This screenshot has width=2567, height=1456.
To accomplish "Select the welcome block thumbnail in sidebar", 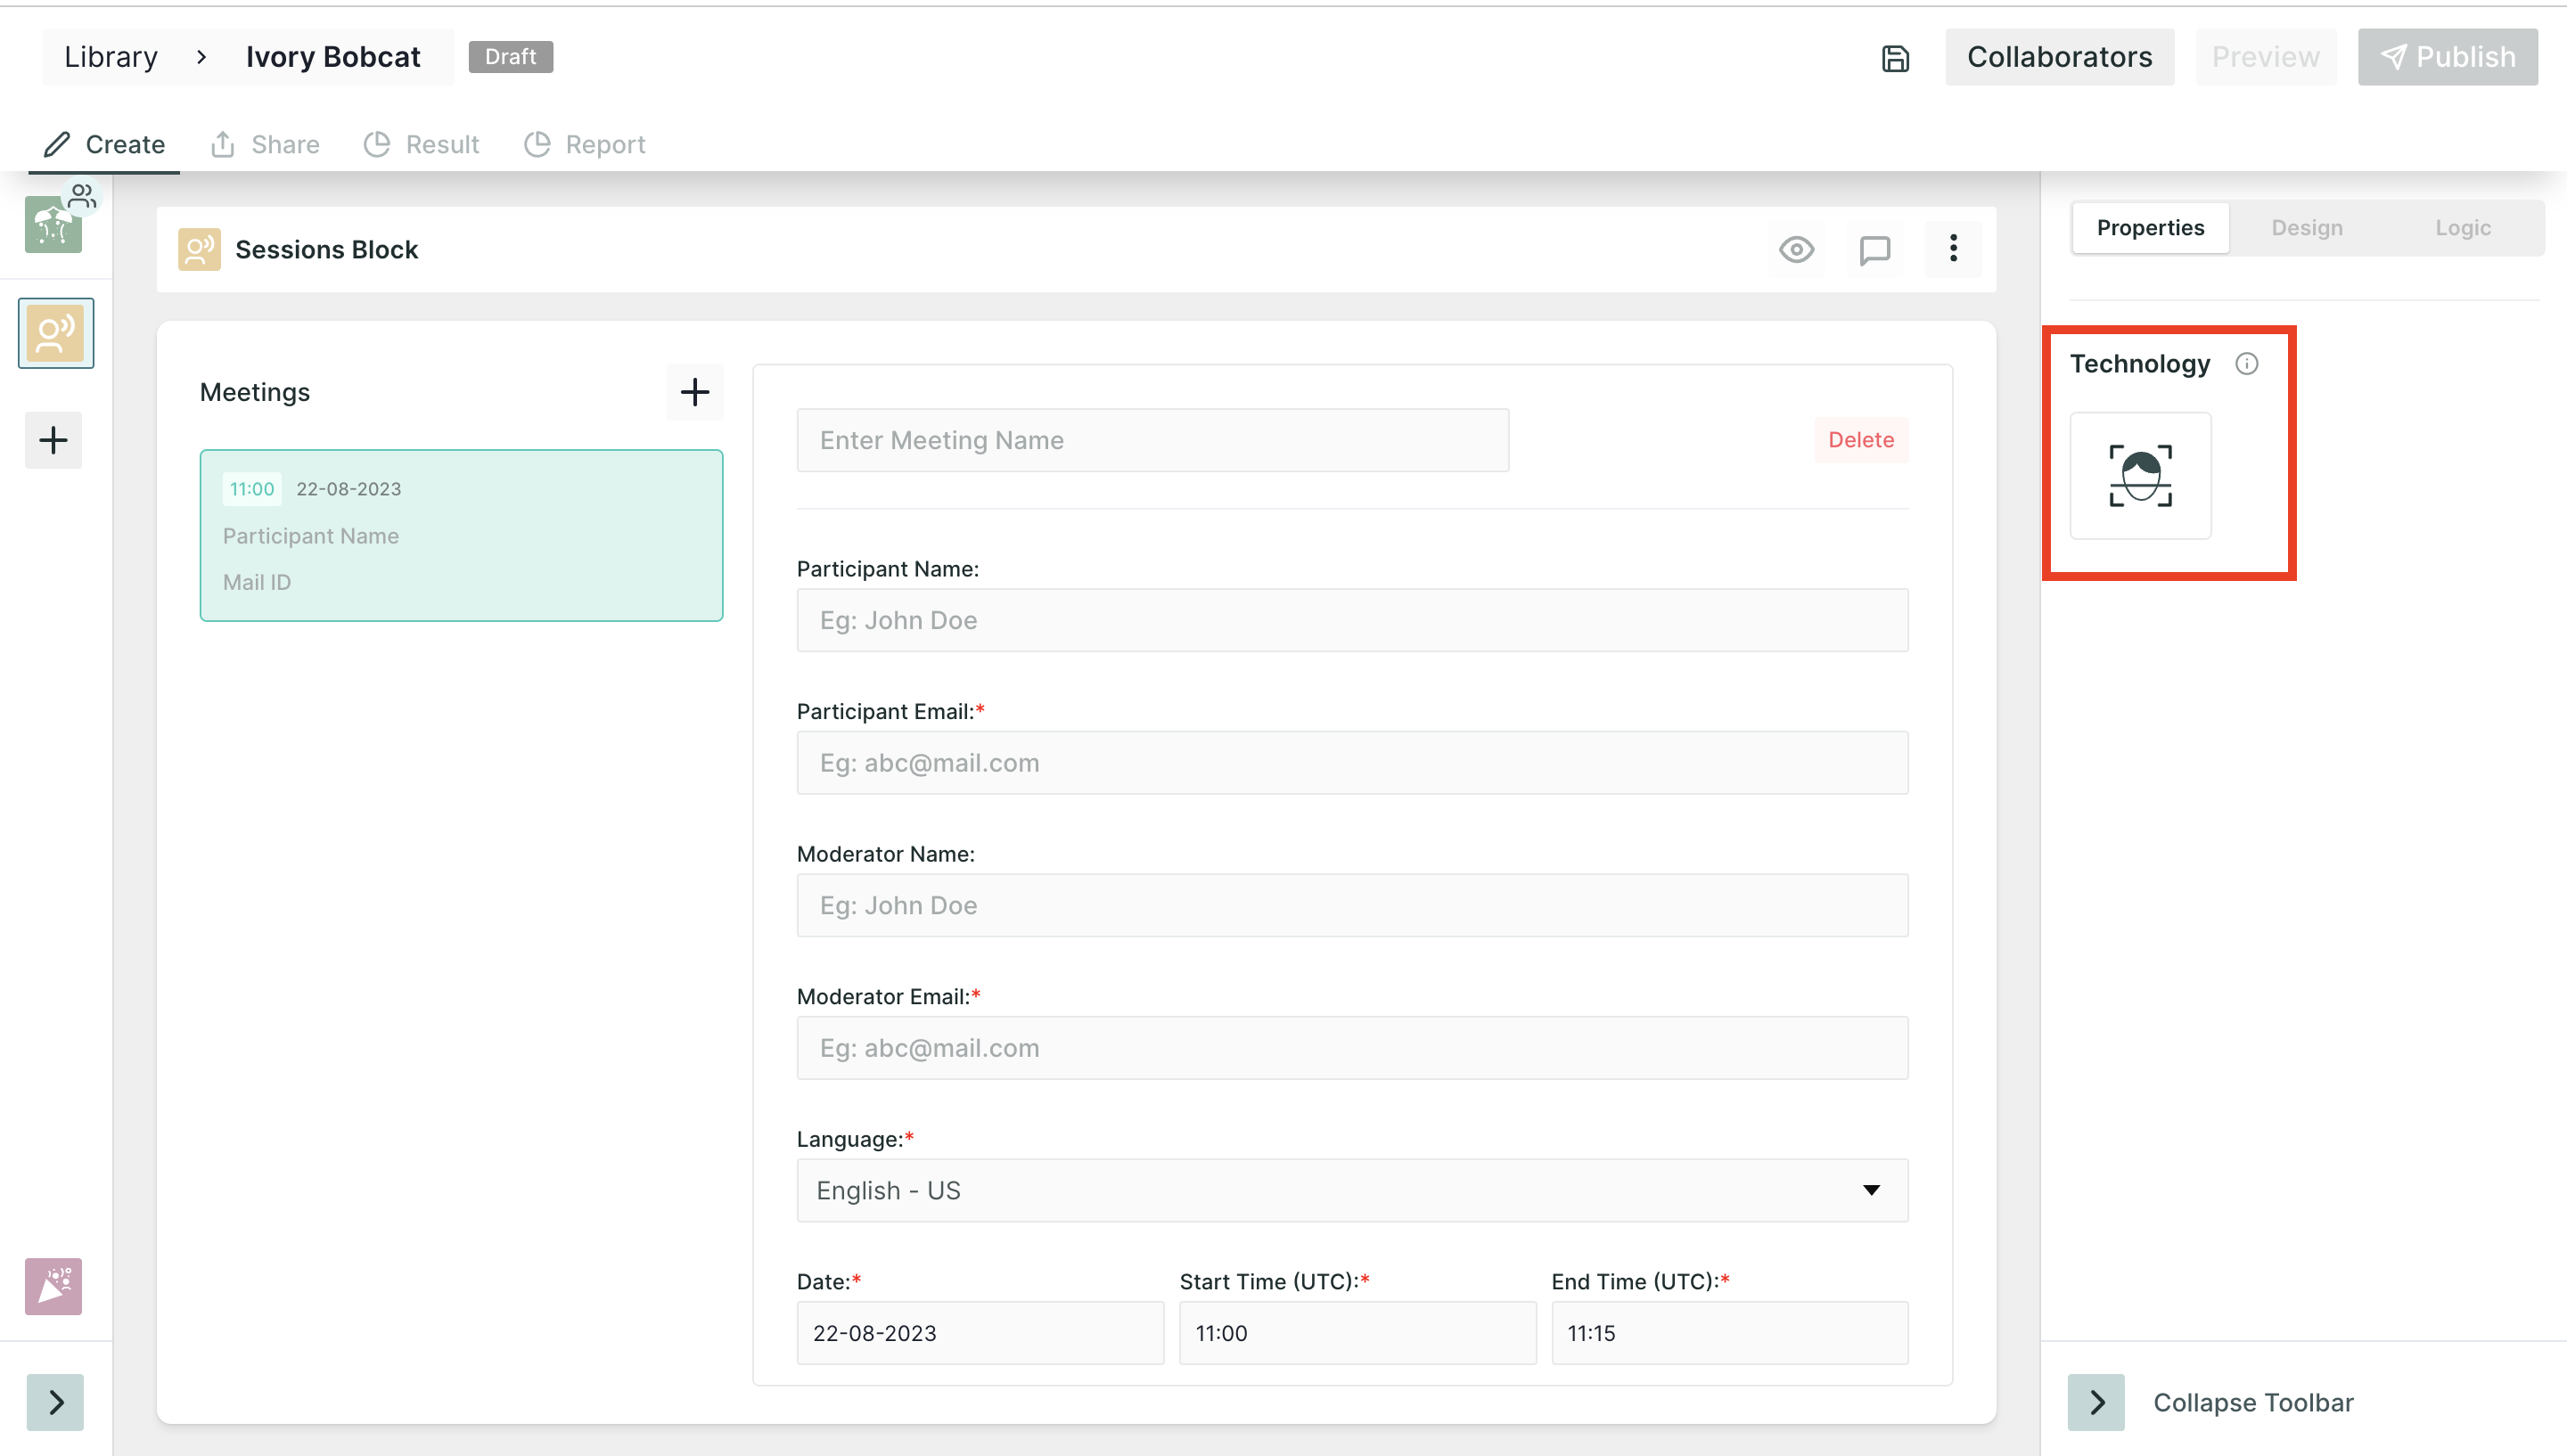I will (x=53, y=225).
